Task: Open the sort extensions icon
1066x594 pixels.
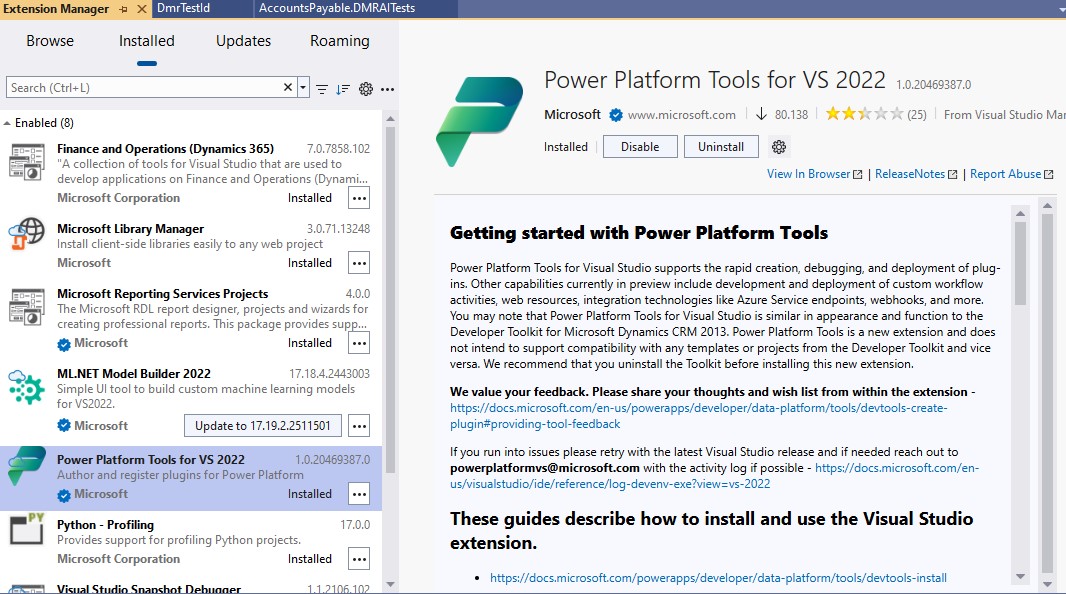Action: pyautogui.click(x=343, y=89)
